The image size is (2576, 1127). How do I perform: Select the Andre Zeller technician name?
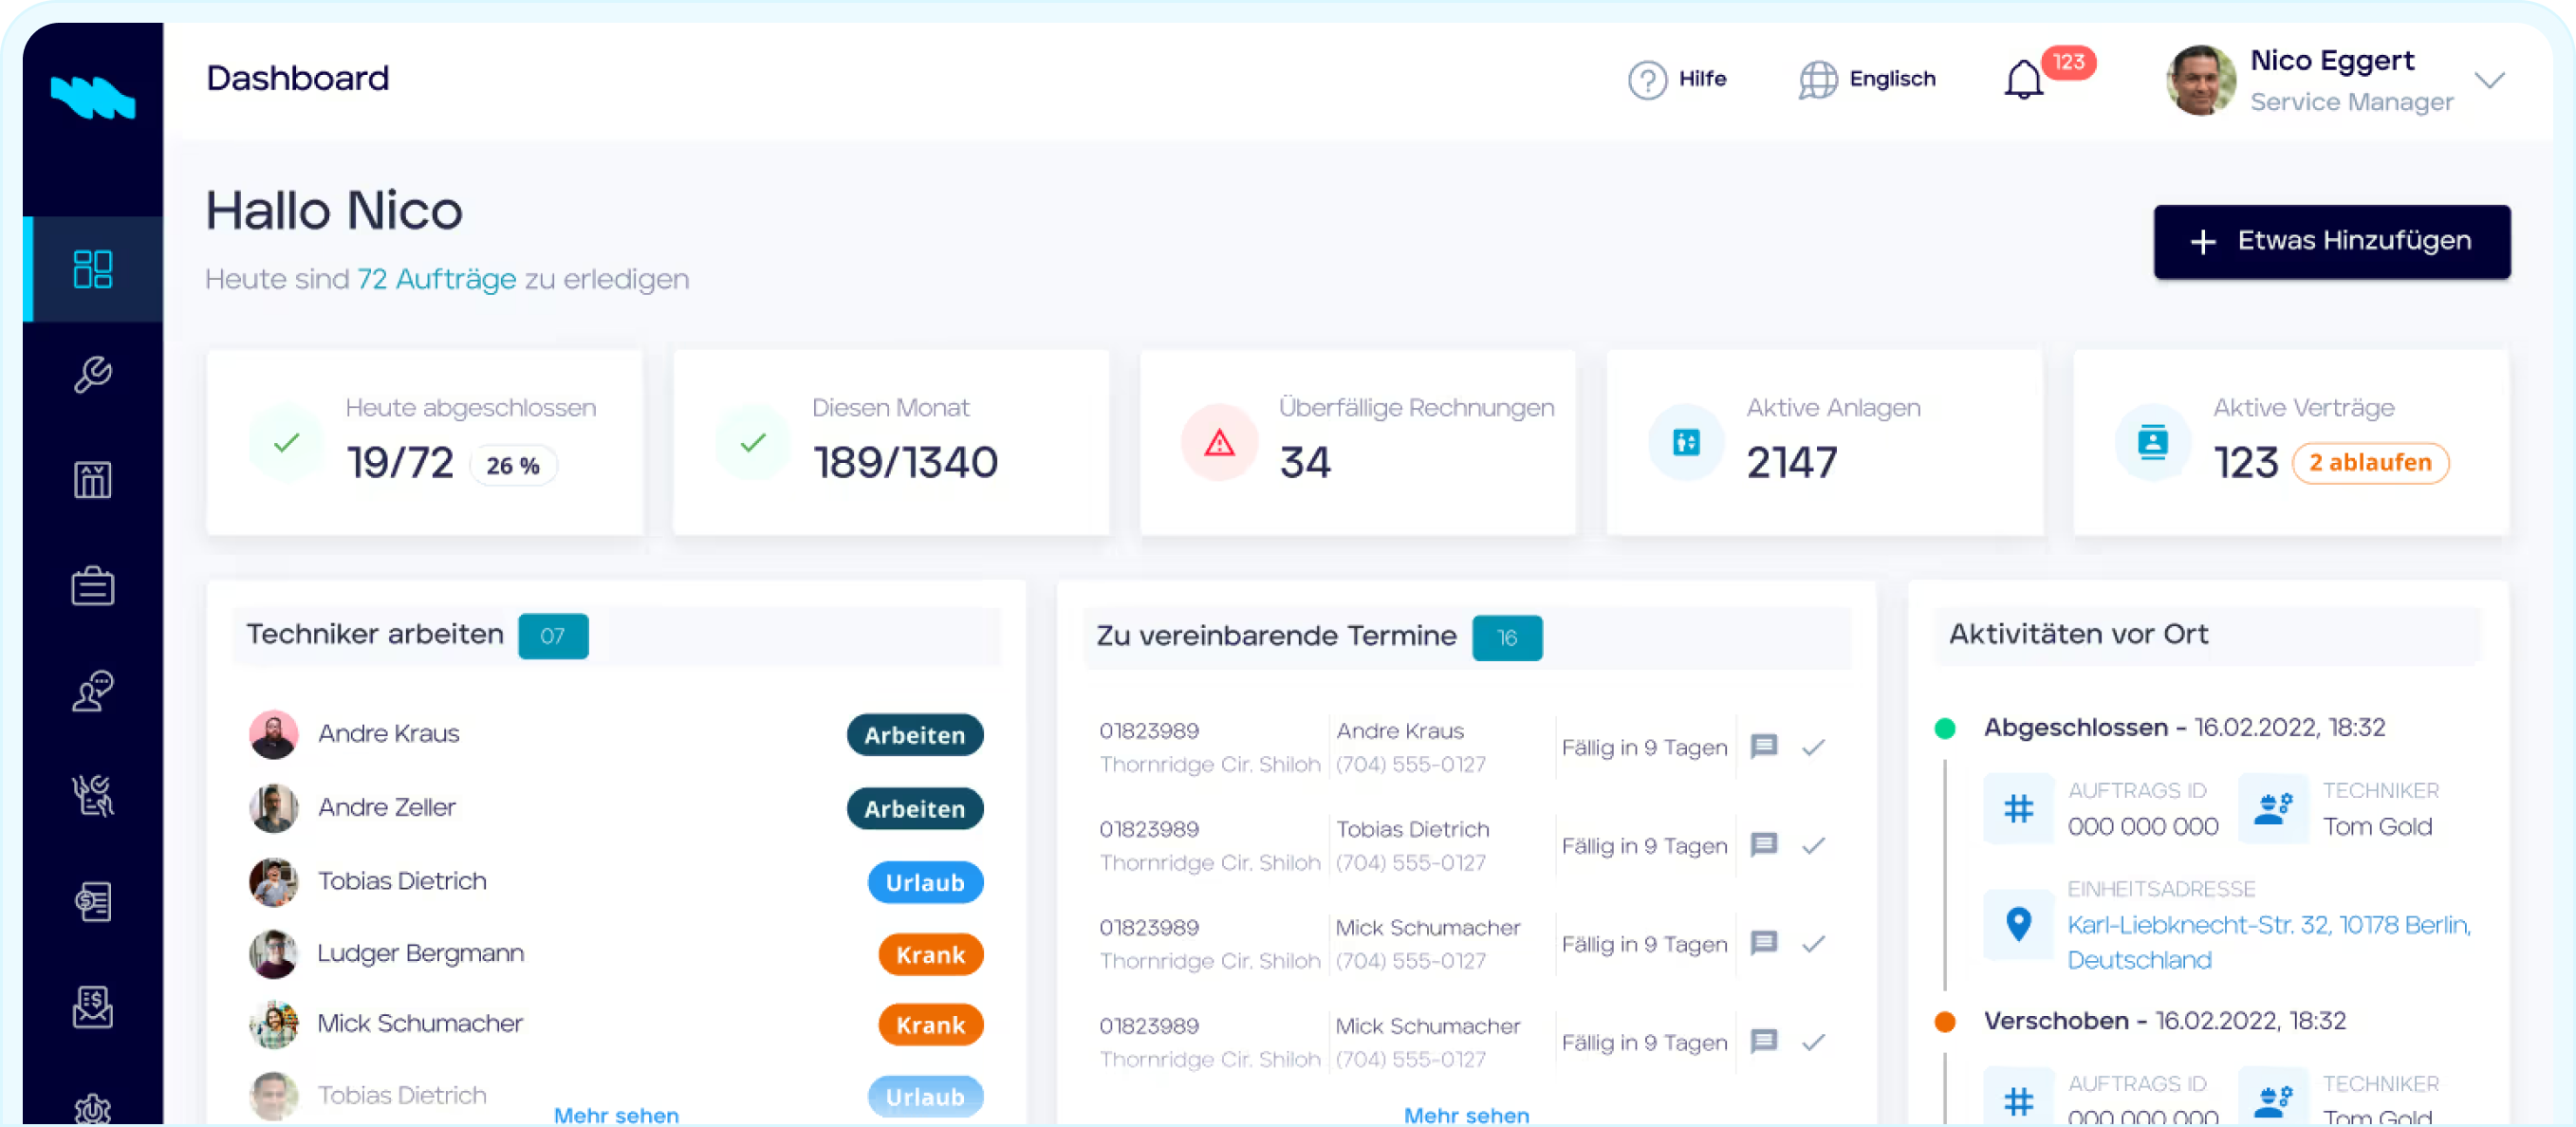[x=386, y=807]
